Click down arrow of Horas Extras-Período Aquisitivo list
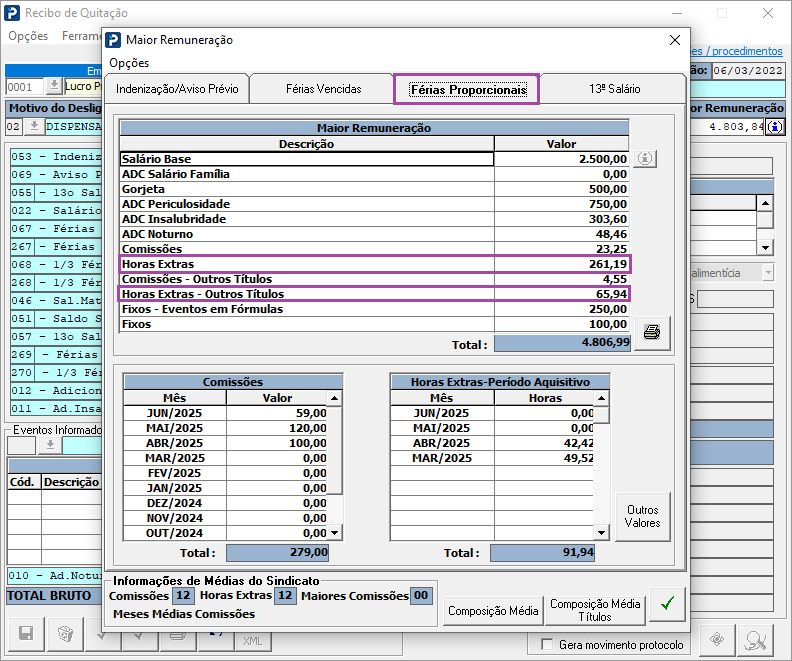The image size is (792, 661). tap(601, 533)
